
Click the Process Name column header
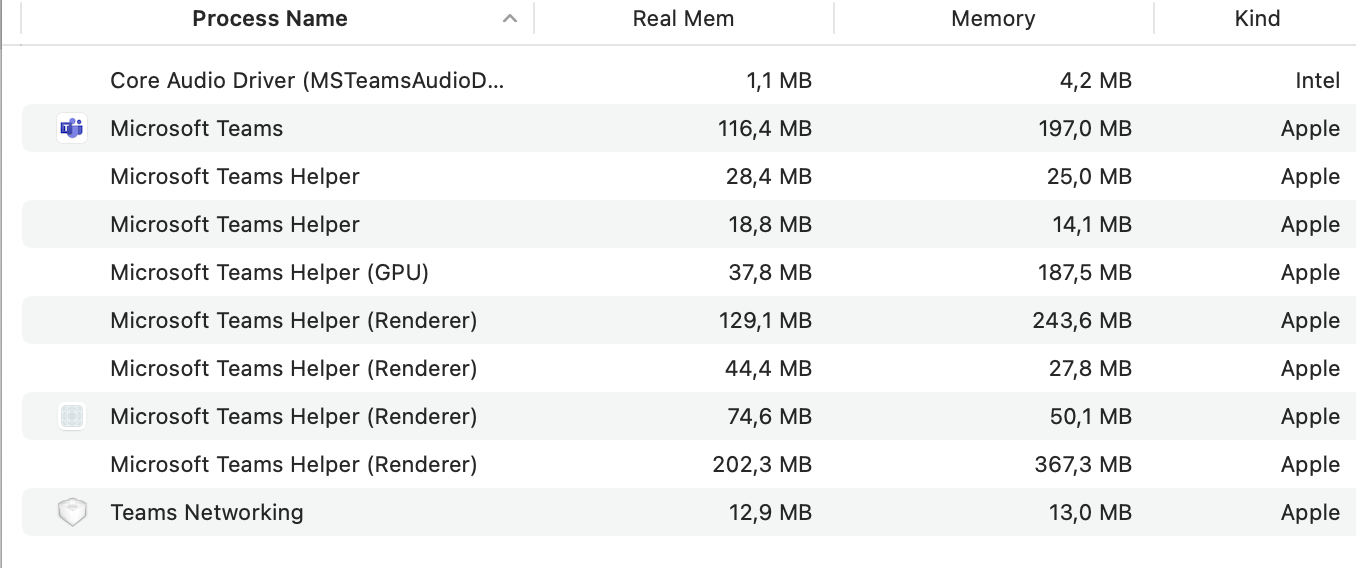pyautogui.click(x=270, y=19)
